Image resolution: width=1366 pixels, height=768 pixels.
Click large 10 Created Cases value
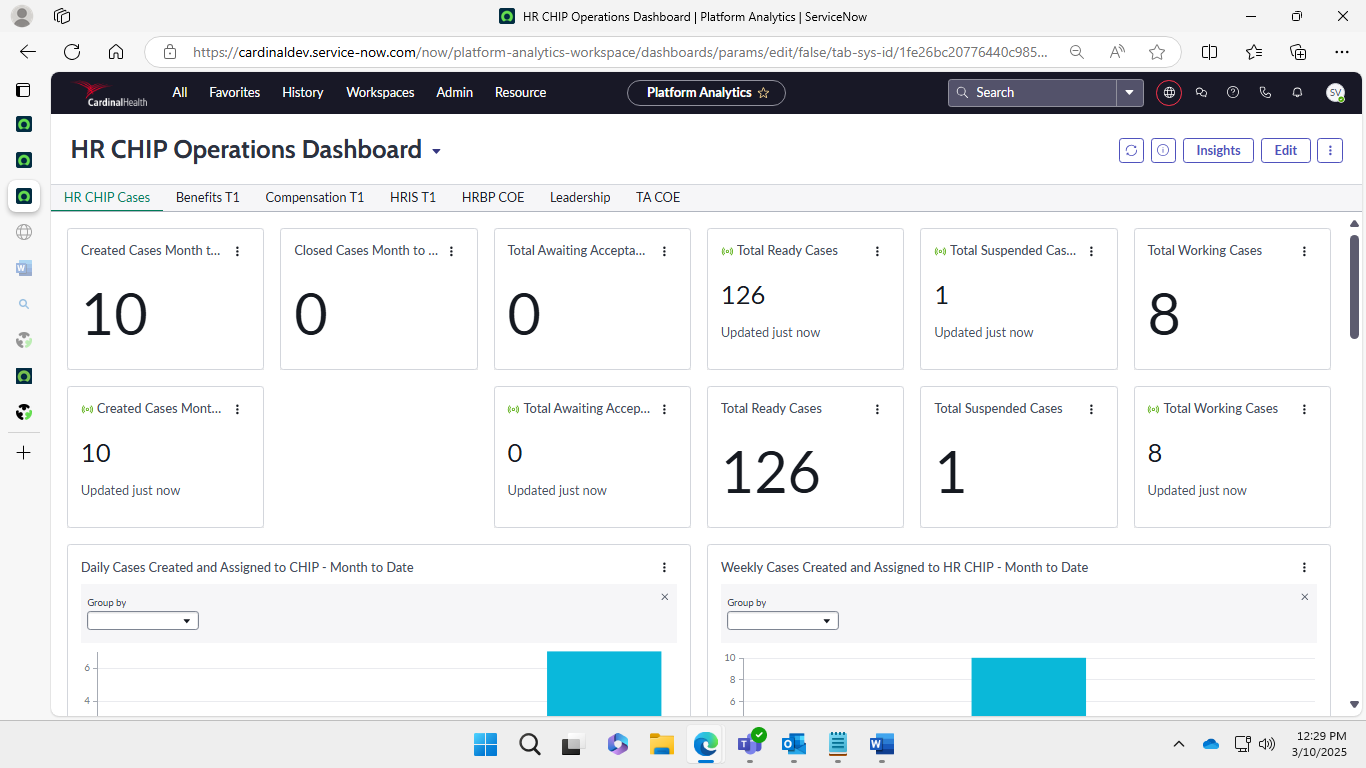click(115, 314)
